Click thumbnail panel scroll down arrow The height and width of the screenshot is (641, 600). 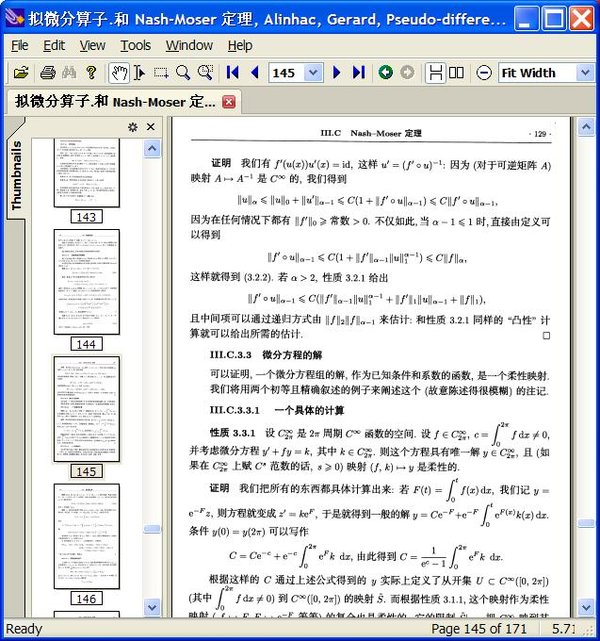tap(152, 607)
